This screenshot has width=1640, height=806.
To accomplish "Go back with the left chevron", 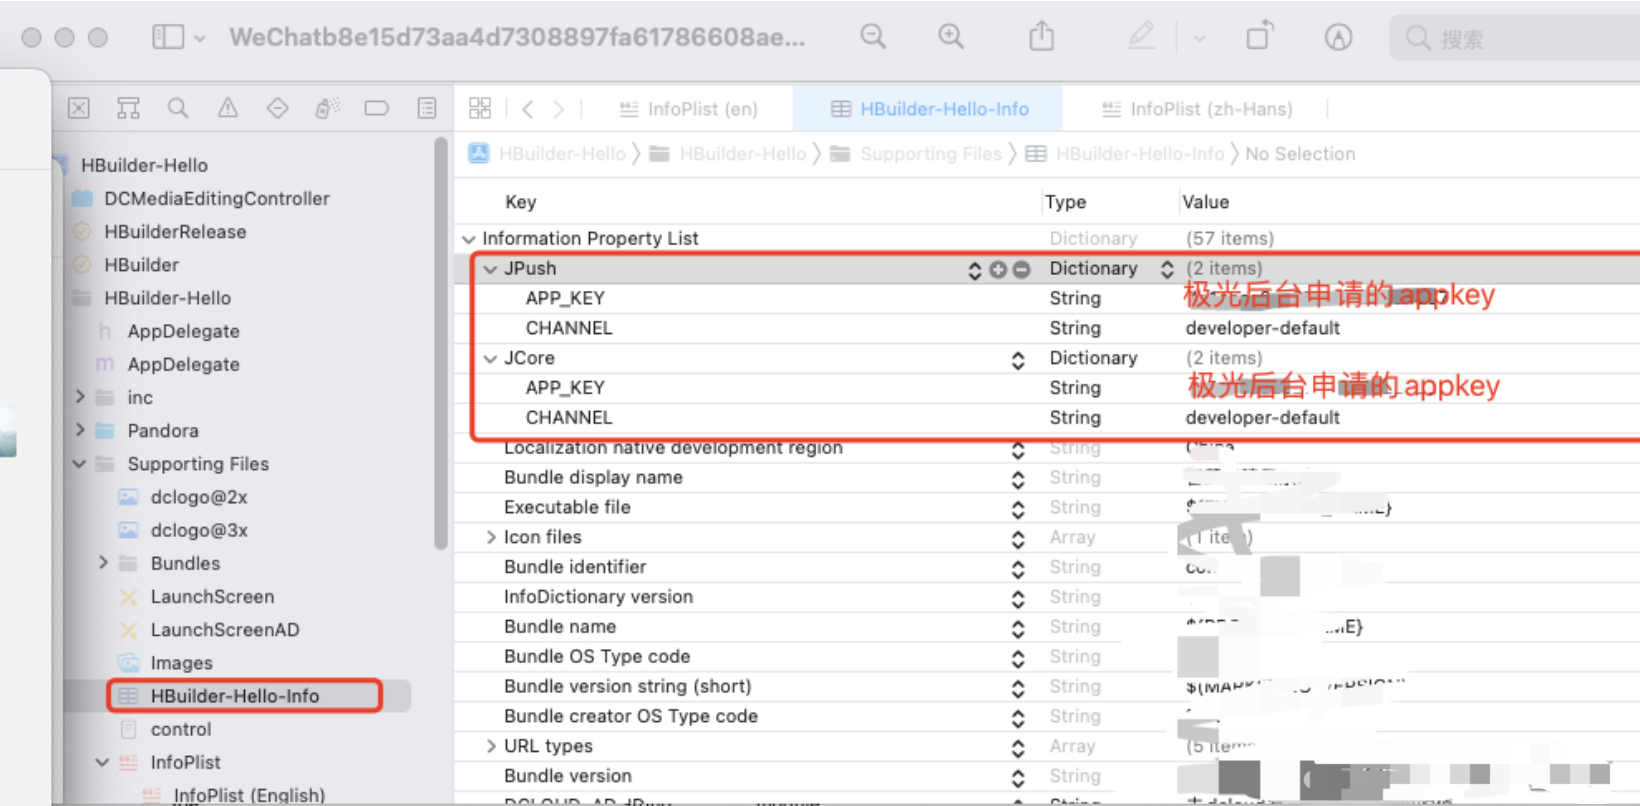I will [528, 108].
